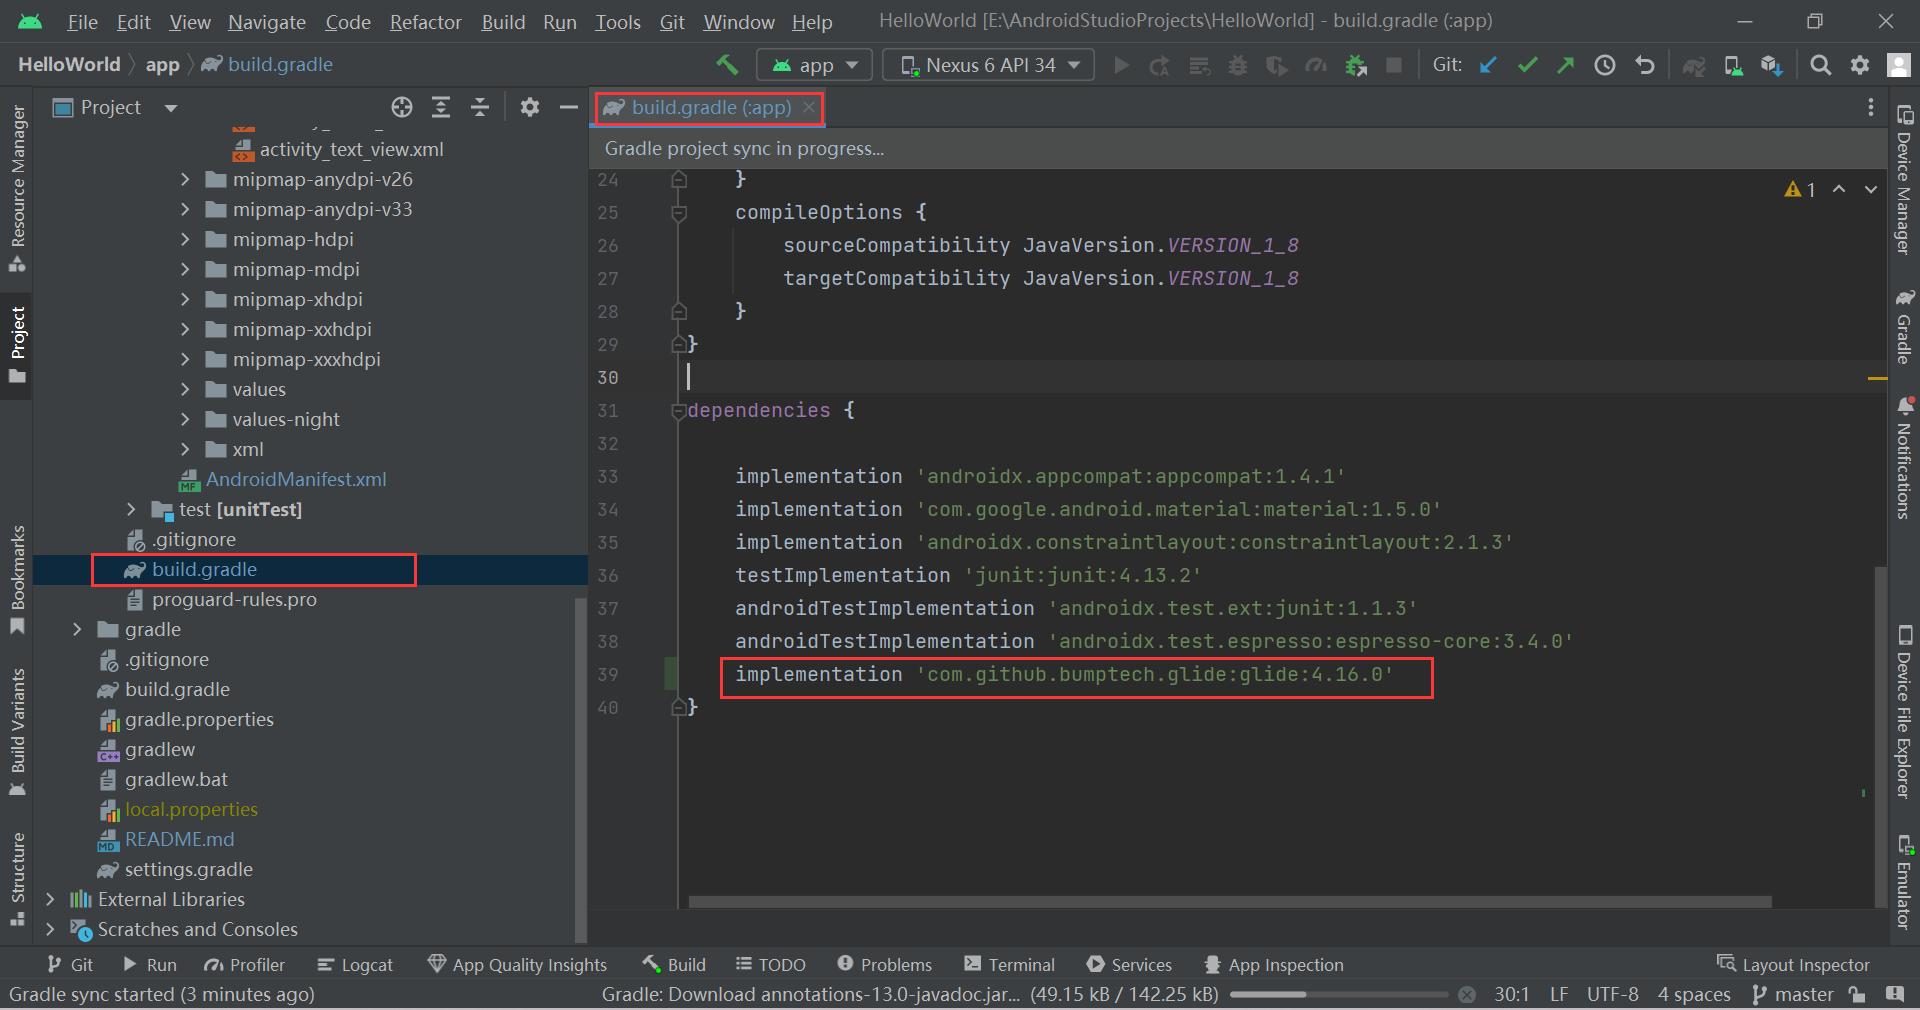Click Git Commit checkmark icon
Viewport: 1920px width, 1010px height.
1527,65
